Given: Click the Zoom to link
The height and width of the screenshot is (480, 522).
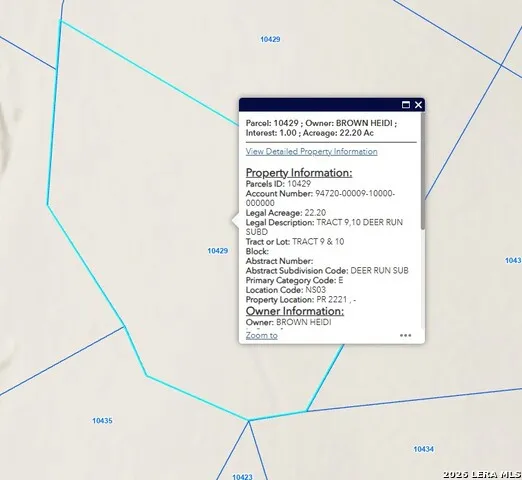Looking at the screenshot, I should pos(262,336).
